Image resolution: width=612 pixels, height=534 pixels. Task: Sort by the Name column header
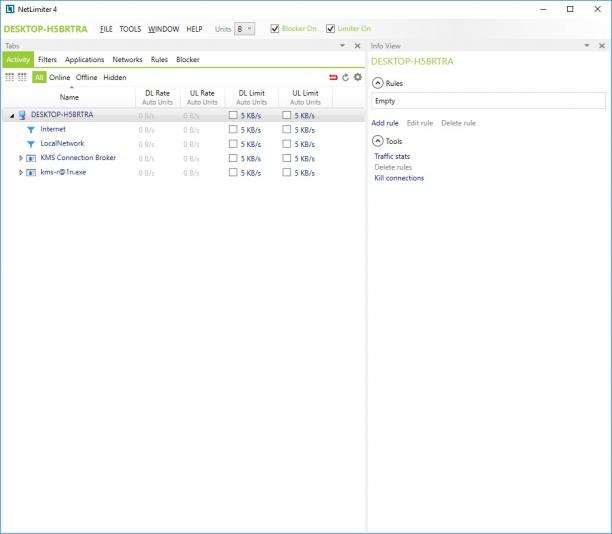click(69, 97)
